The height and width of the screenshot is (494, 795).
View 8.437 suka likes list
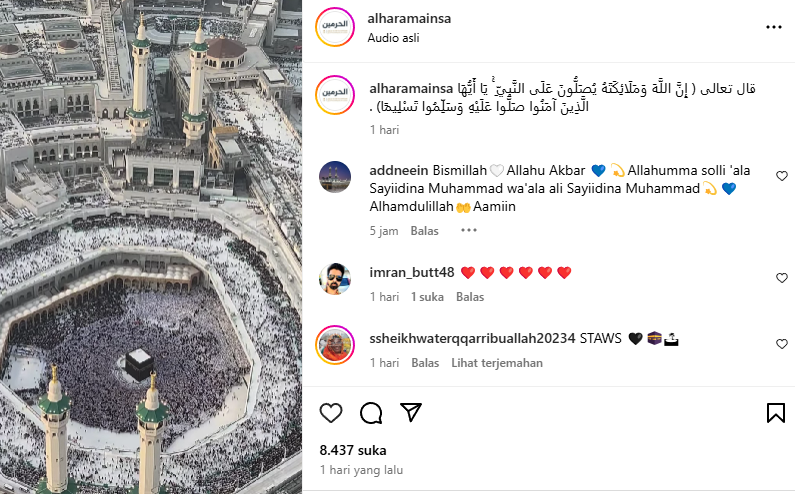[x=353, y=450]
